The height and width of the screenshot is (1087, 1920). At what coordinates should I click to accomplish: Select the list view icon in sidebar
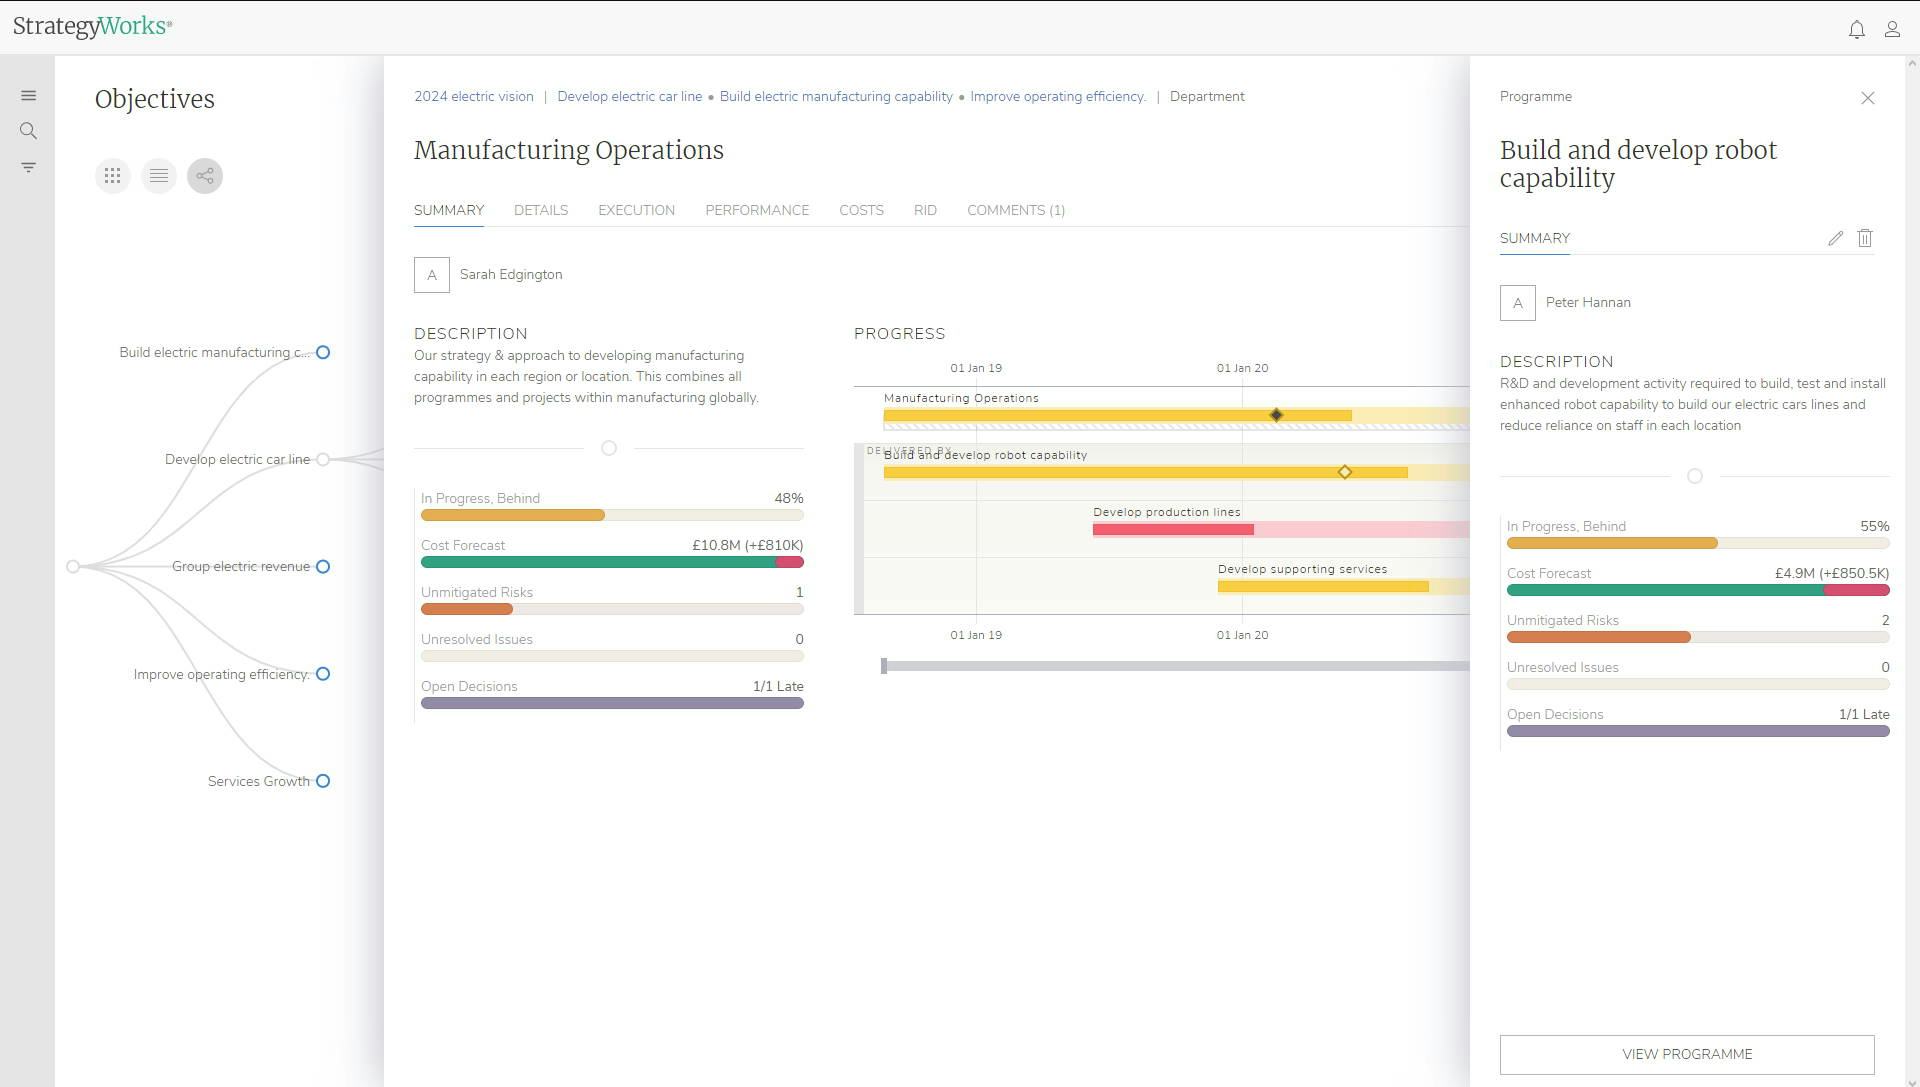point(158,174)
